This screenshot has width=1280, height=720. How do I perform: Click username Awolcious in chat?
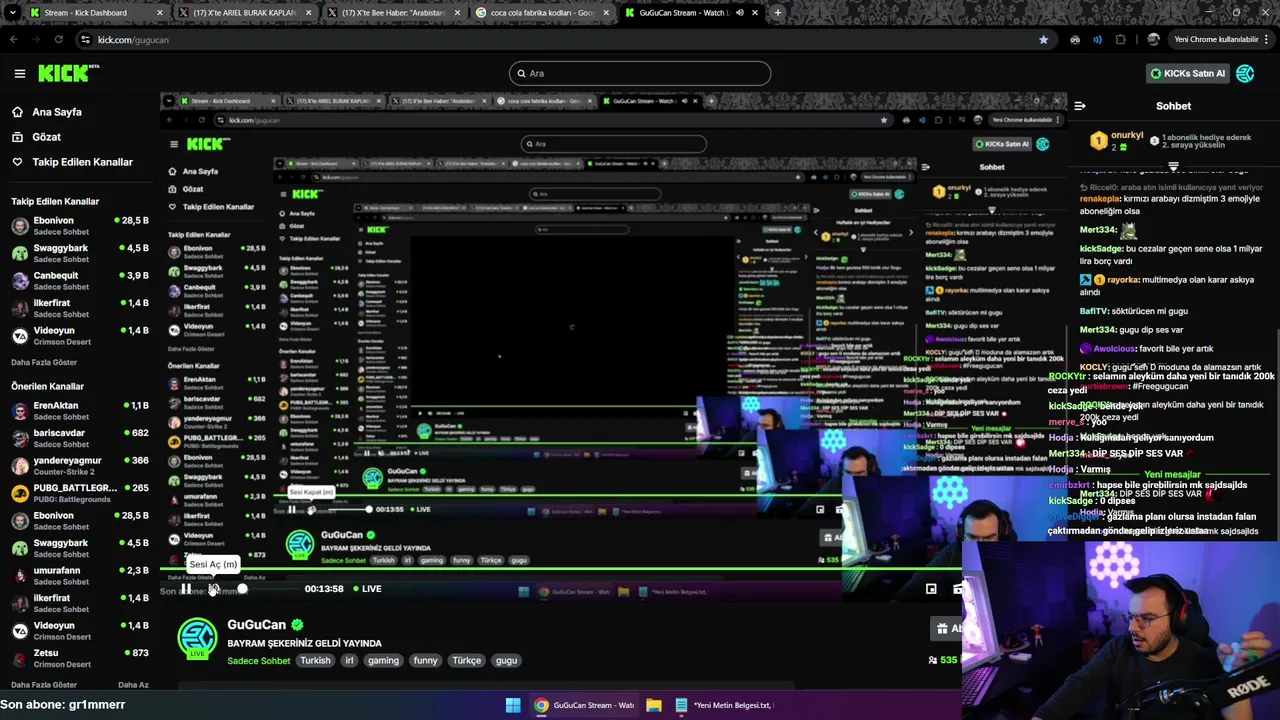pos(1114,349)
